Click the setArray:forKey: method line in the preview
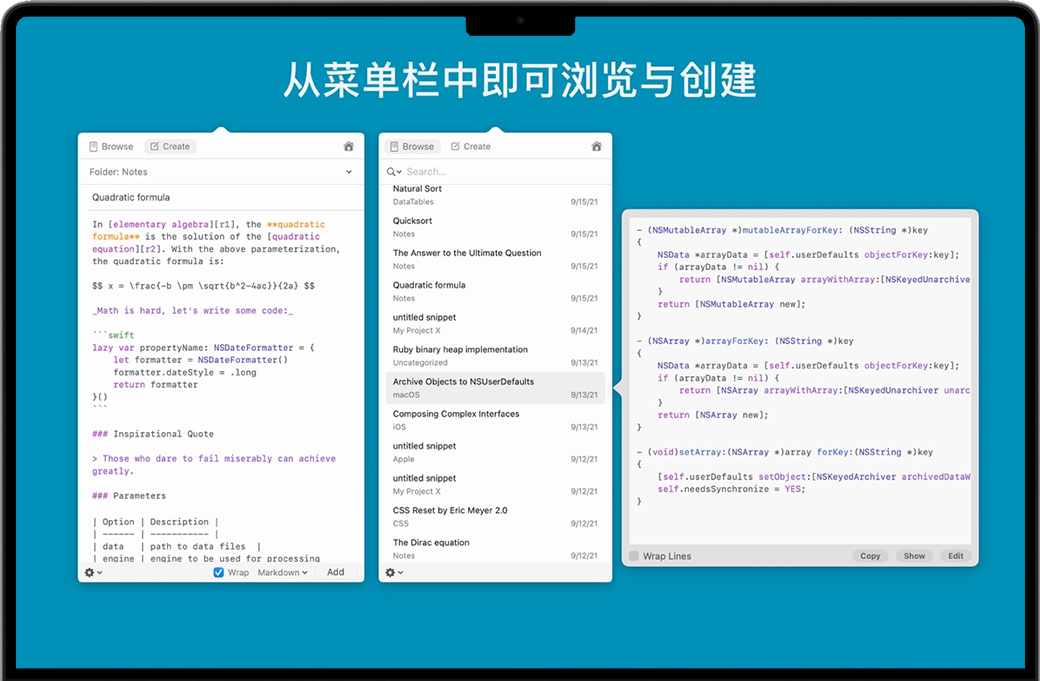The height and width of the screenshot is (681, 1040). click(785, 452)
